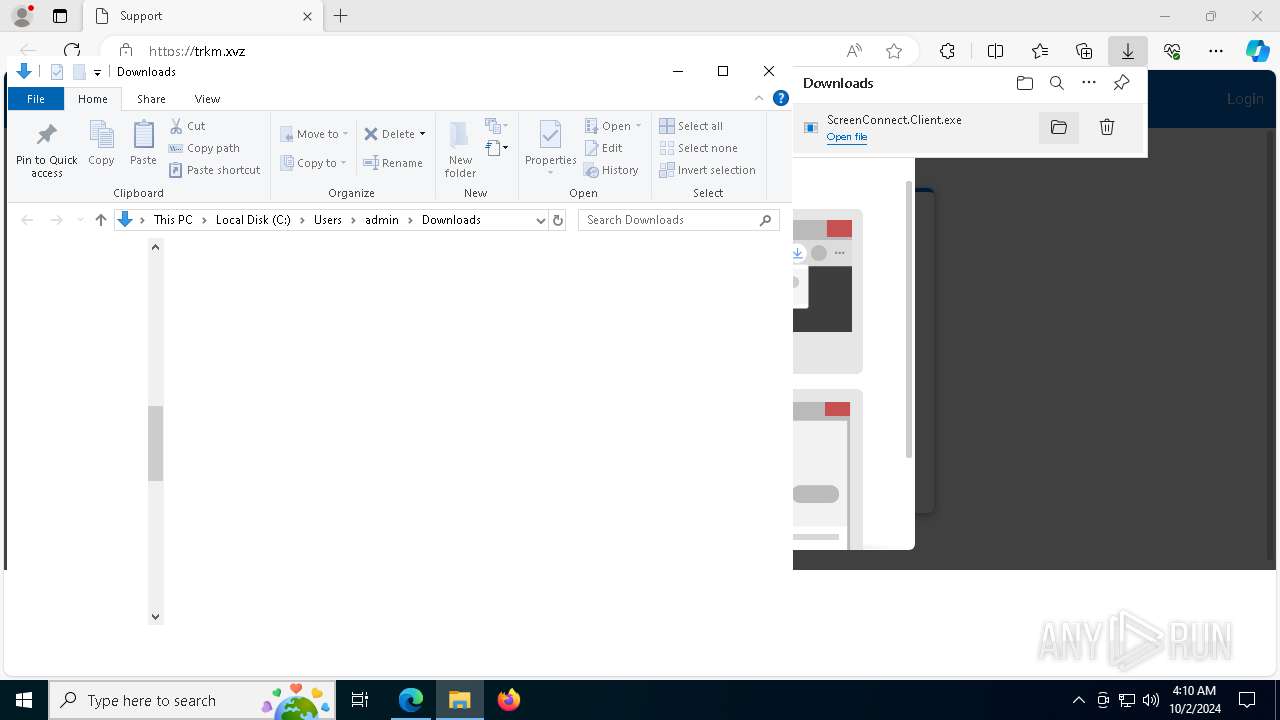The width and height of the screenshot is (1280, 720).
Task: Click the Paste ribbon button
Action: (143, 143)
